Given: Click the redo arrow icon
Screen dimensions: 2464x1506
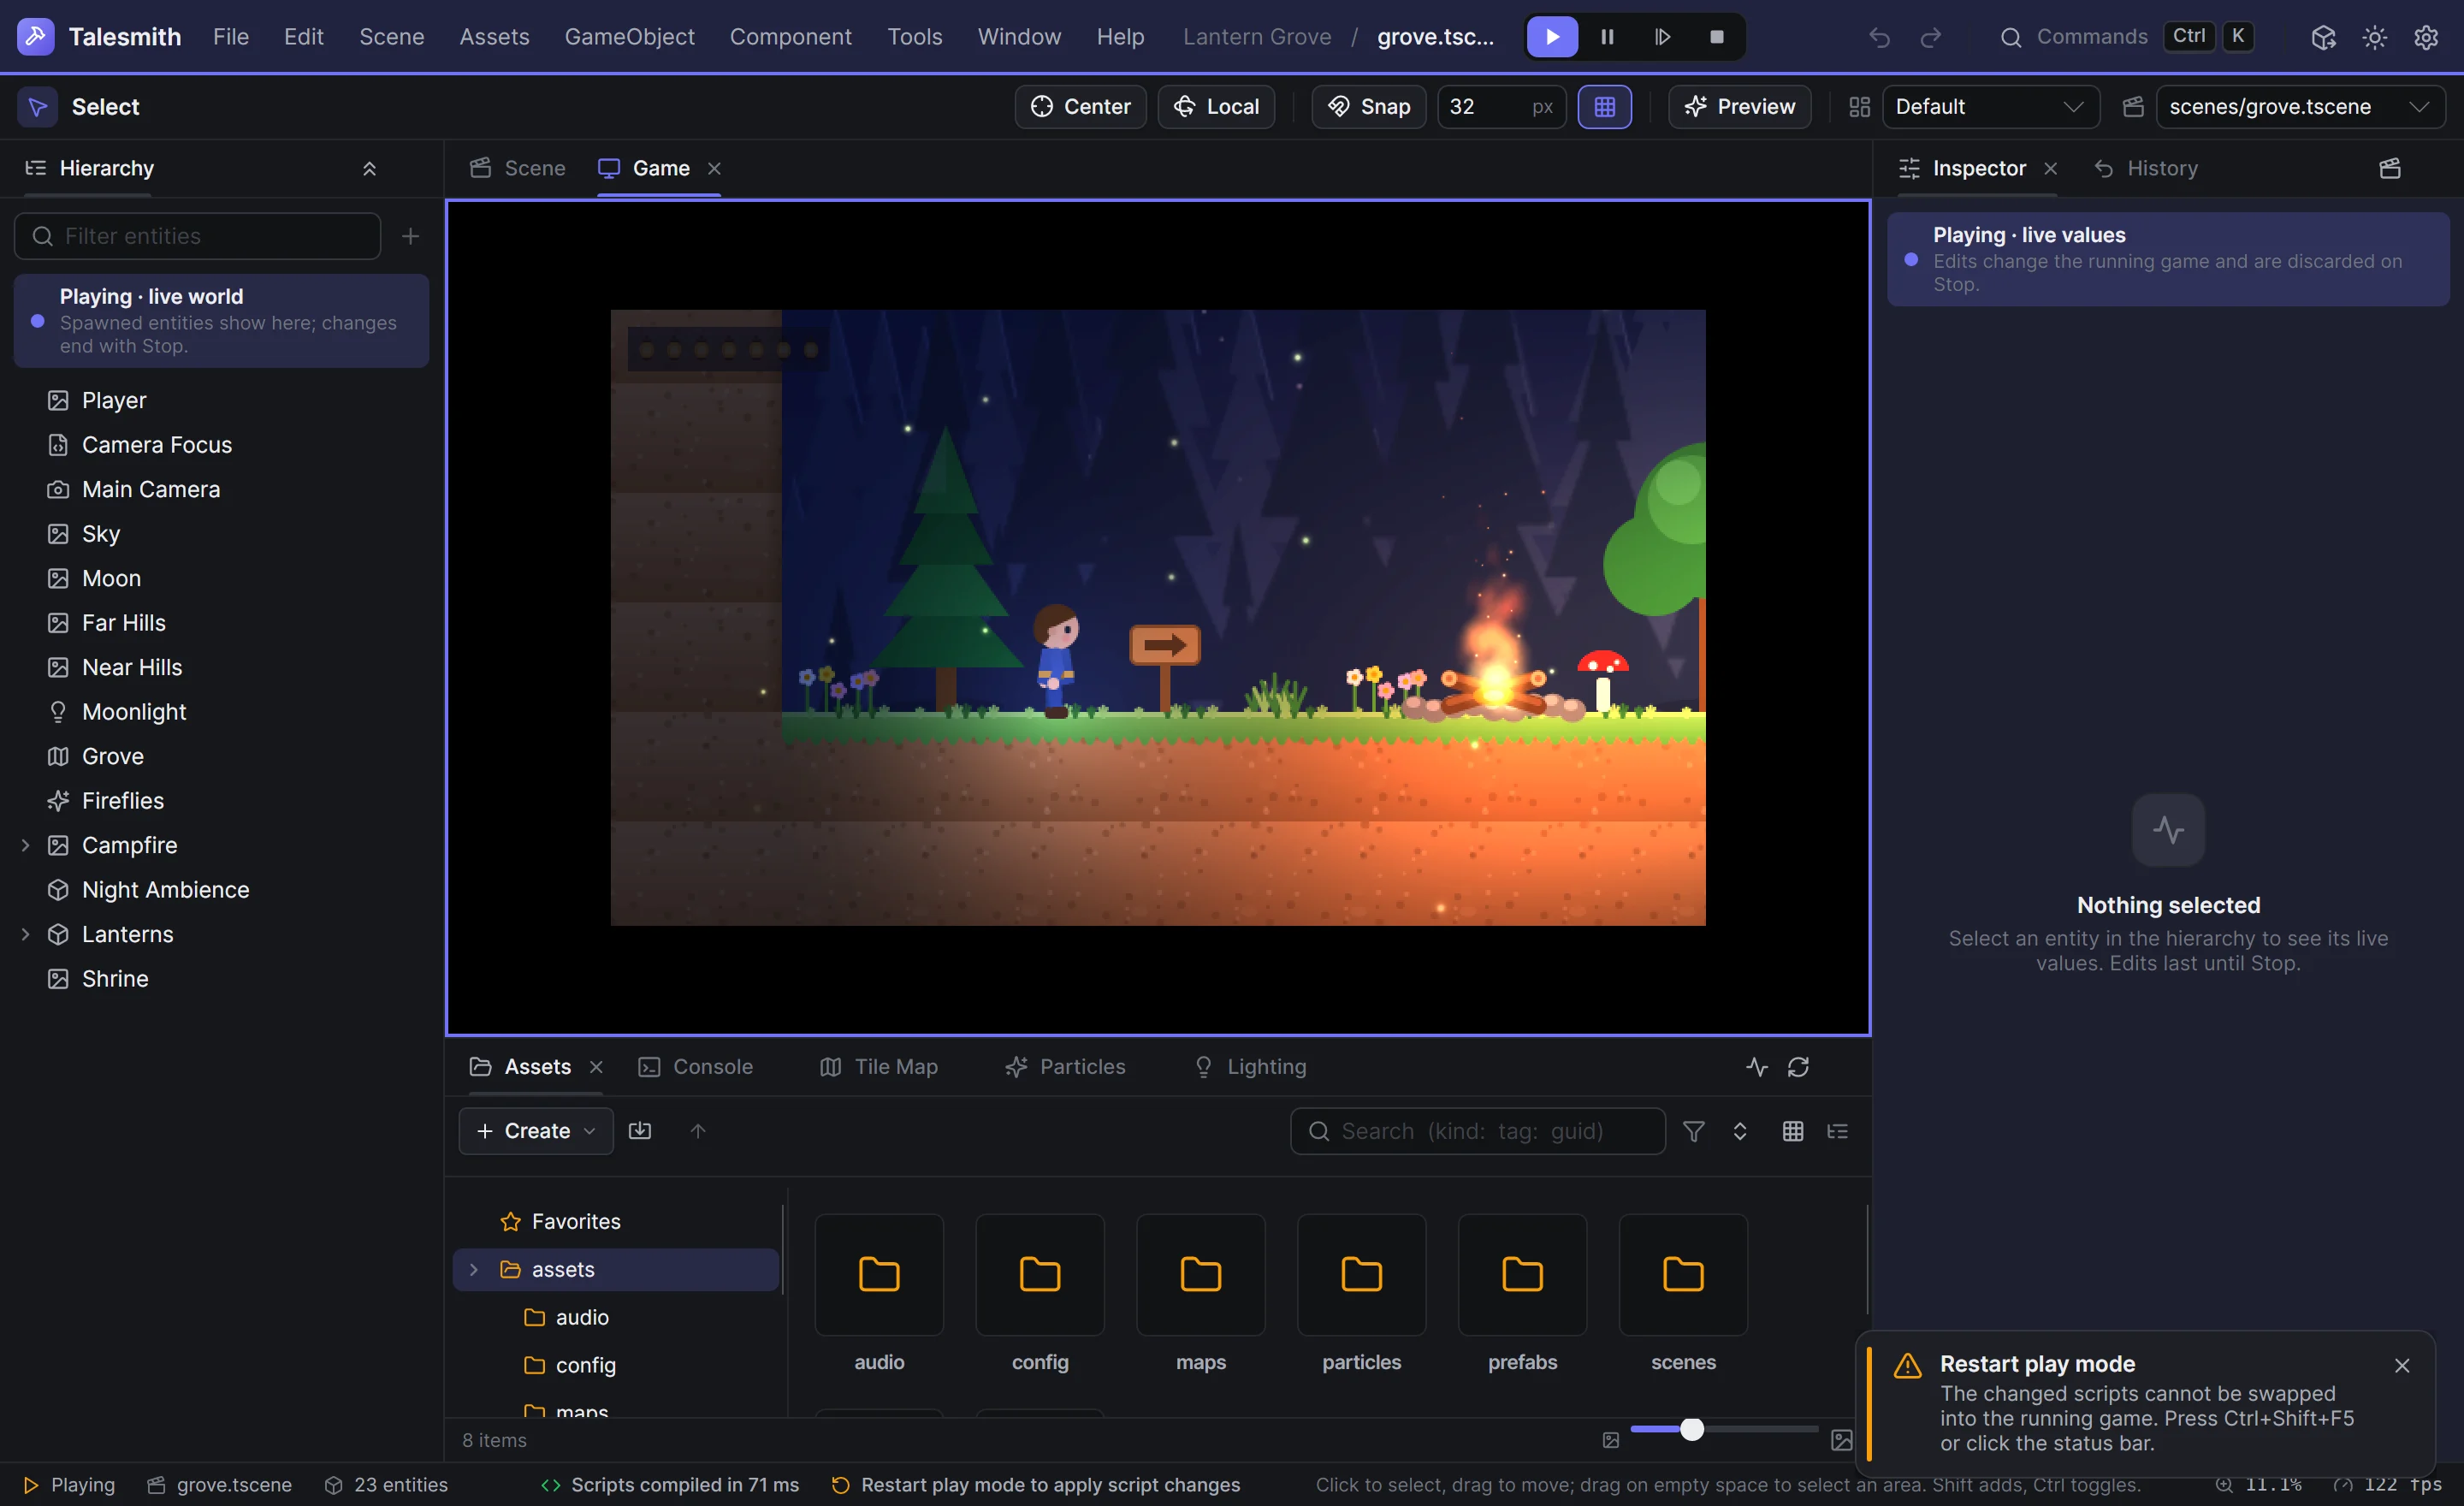Looking at the screenshot, I should pyautogui.click(x=1931, y=37).
